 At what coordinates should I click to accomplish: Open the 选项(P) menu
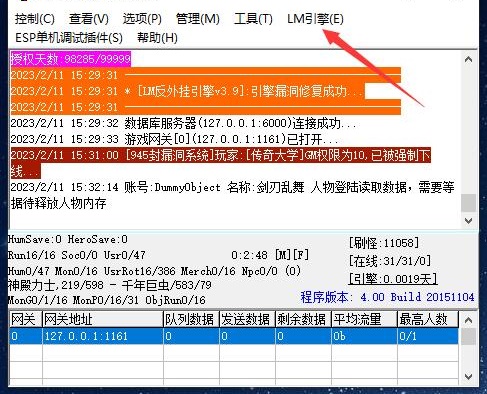pyautogui.click(x=142, y=19)
